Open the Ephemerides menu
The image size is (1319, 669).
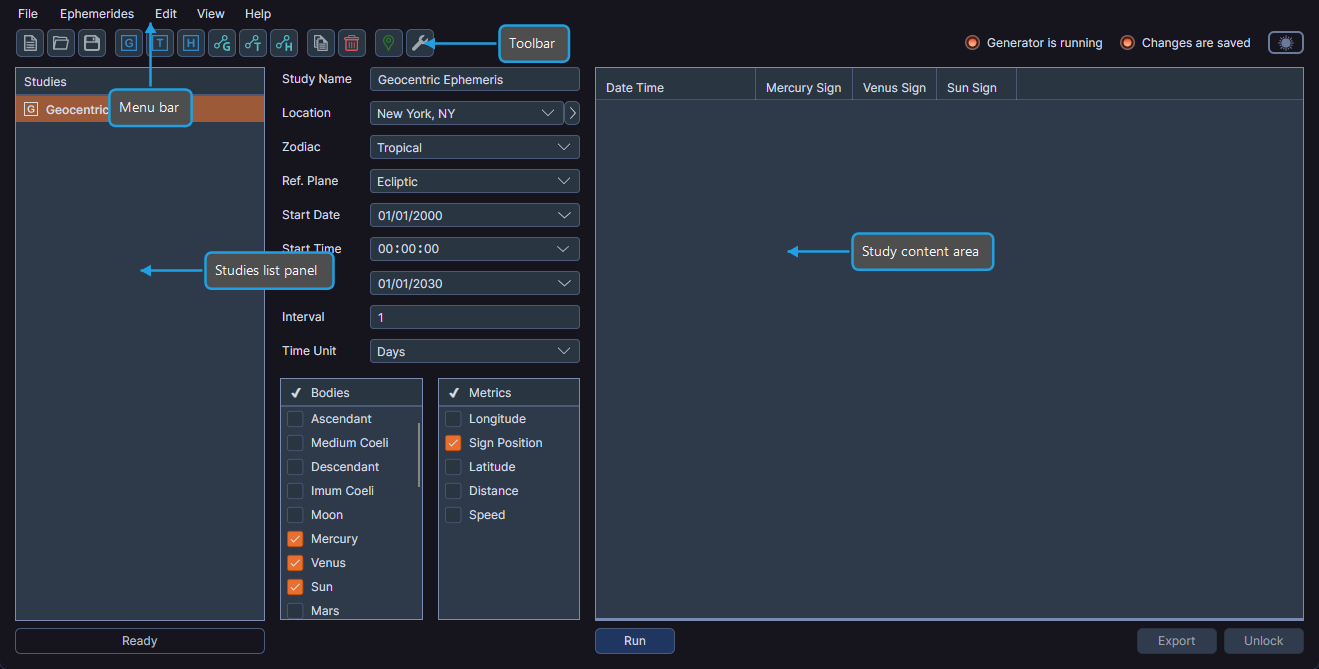pyautogui.click(x=97, y=14)
